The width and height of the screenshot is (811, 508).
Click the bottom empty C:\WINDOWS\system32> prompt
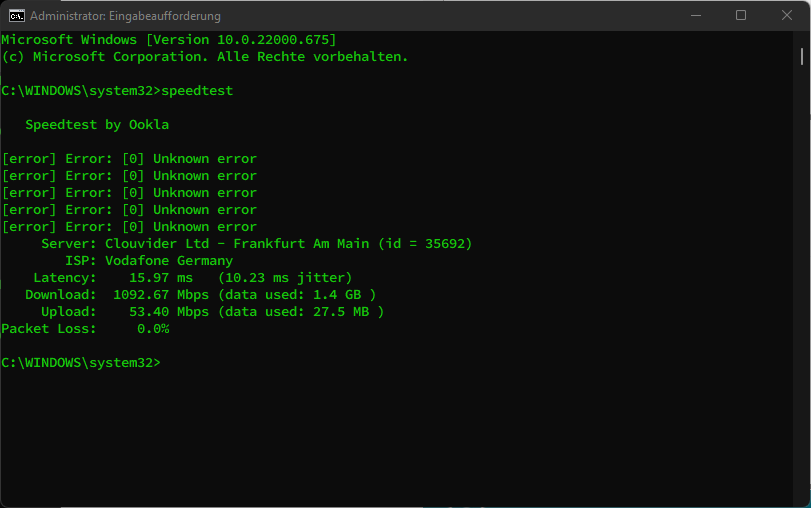[x=80, y=362]
